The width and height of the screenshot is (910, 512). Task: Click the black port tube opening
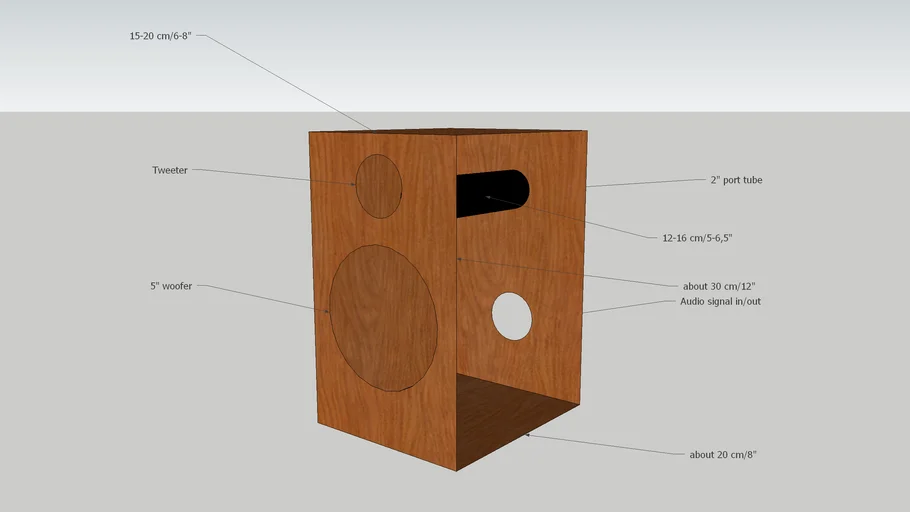(x=490, y=193)
